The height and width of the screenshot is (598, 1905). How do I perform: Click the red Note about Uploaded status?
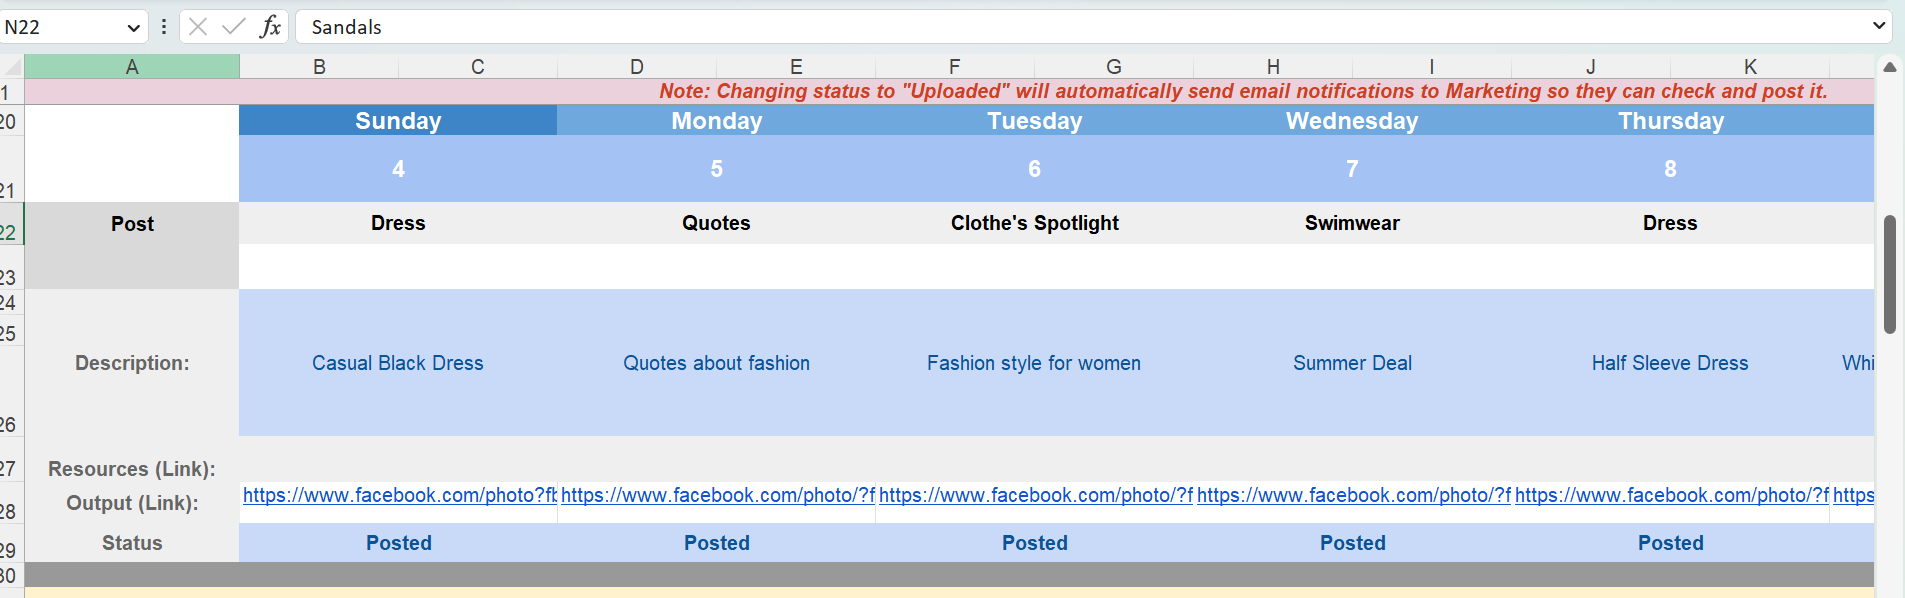coord(1243,91)
